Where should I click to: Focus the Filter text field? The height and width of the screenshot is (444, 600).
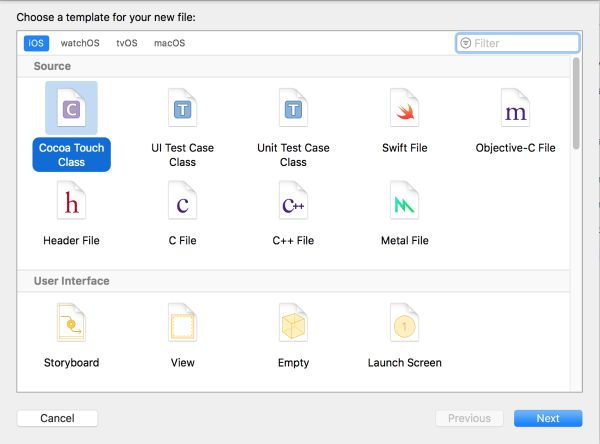(518, 43)
